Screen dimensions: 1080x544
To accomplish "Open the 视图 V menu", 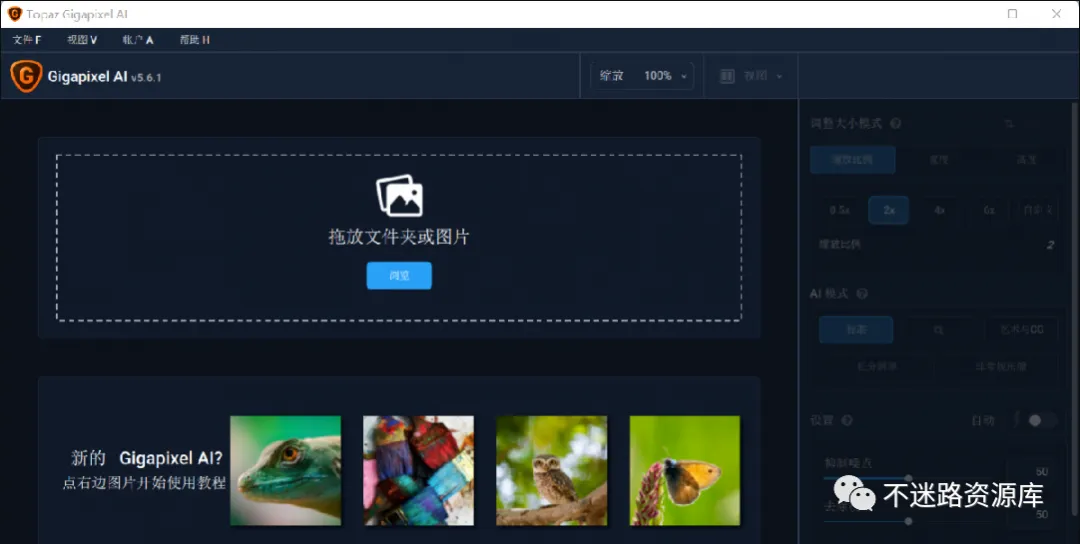I will pyautogui.click(x=82, y=40).
